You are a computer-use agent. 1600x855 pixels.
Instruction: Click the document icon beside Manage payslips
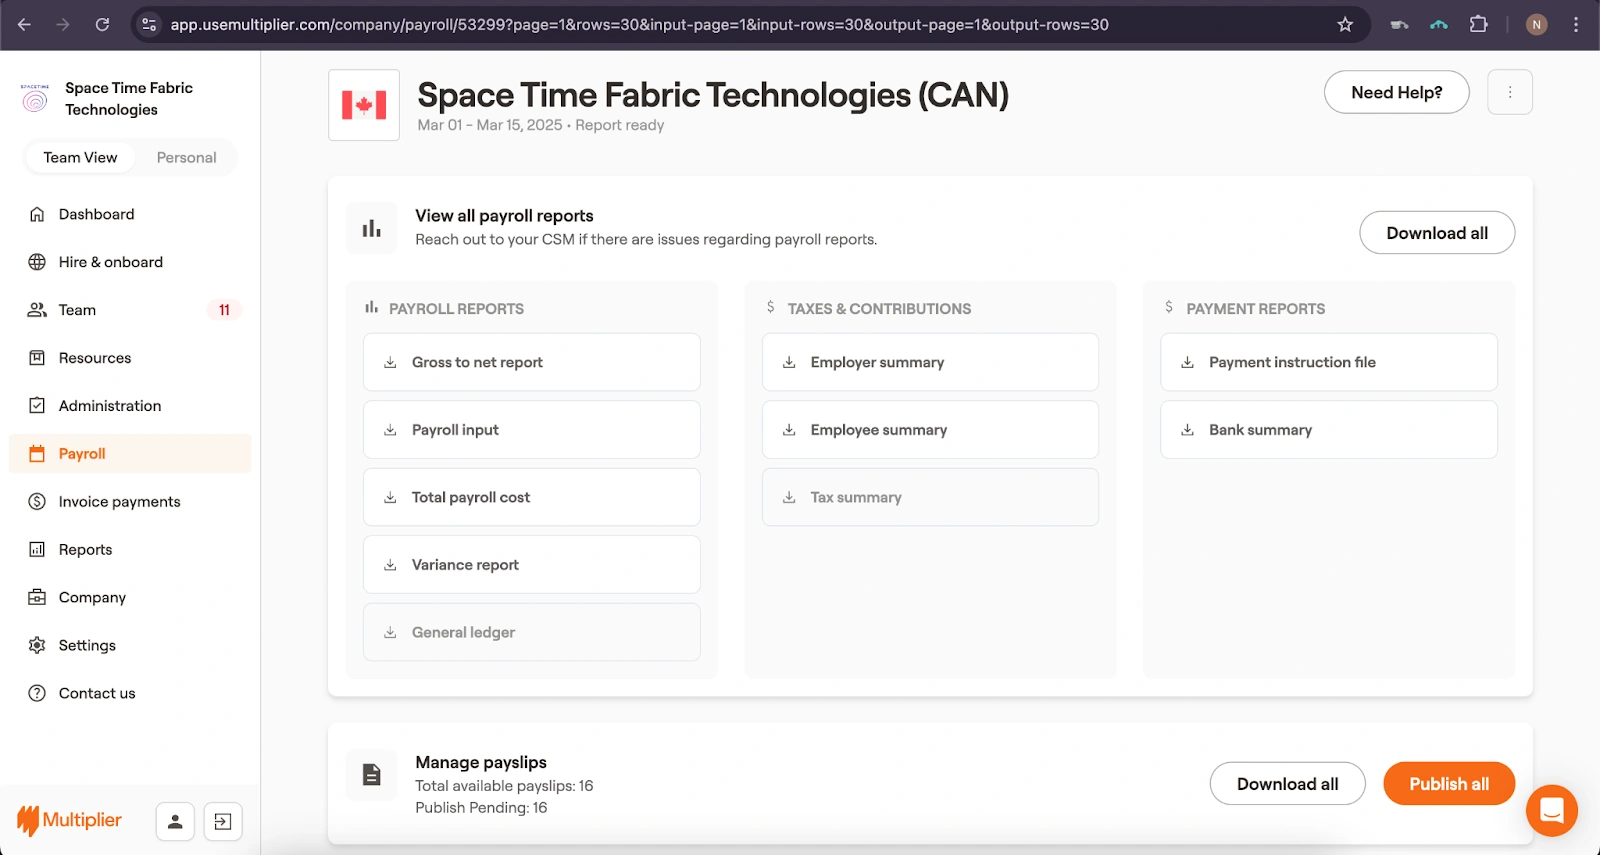[372, 775]
